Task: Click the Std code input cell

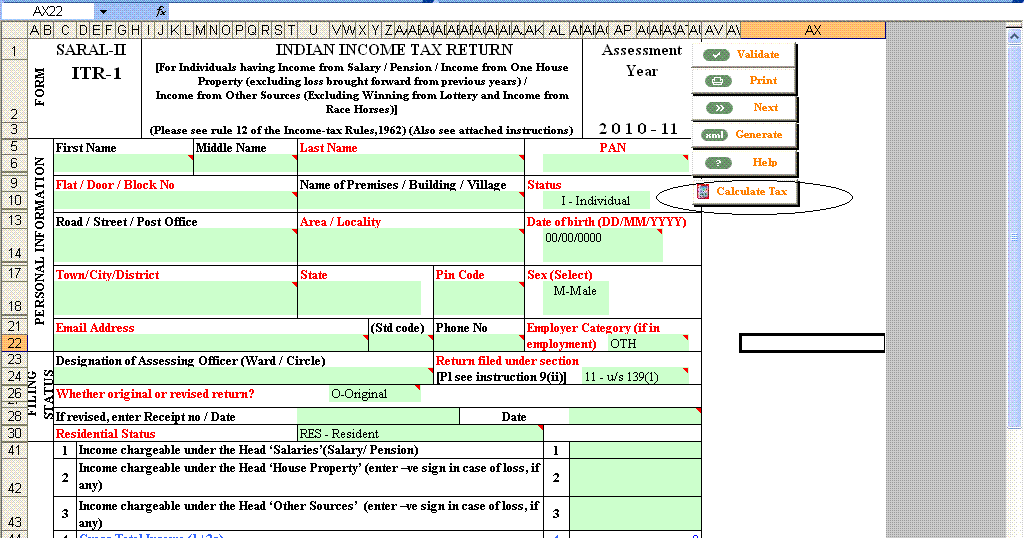Action: coord(401,342)
